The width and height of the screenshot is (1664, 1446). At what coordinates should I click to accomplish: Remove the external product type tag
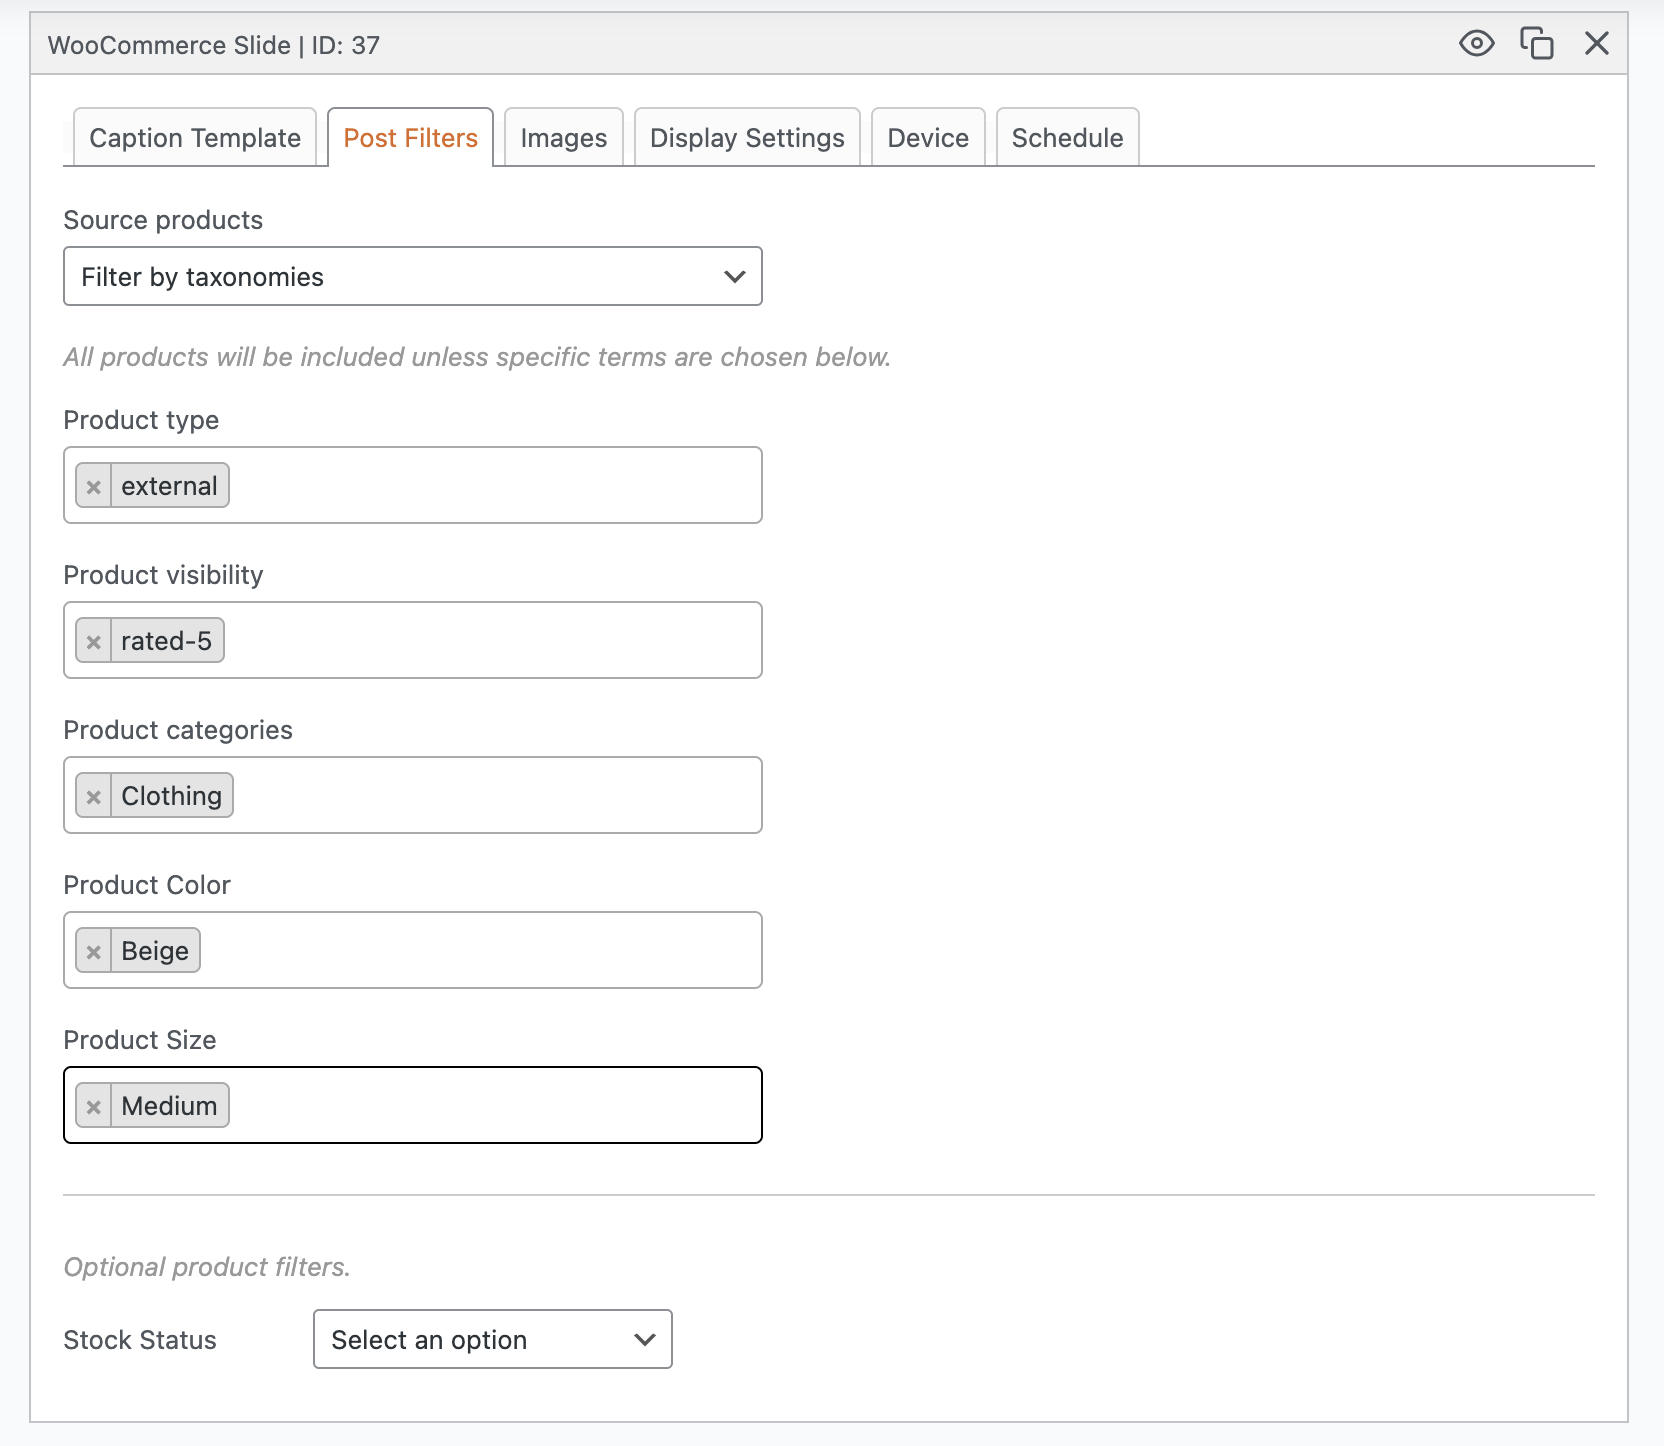(94, 487)
